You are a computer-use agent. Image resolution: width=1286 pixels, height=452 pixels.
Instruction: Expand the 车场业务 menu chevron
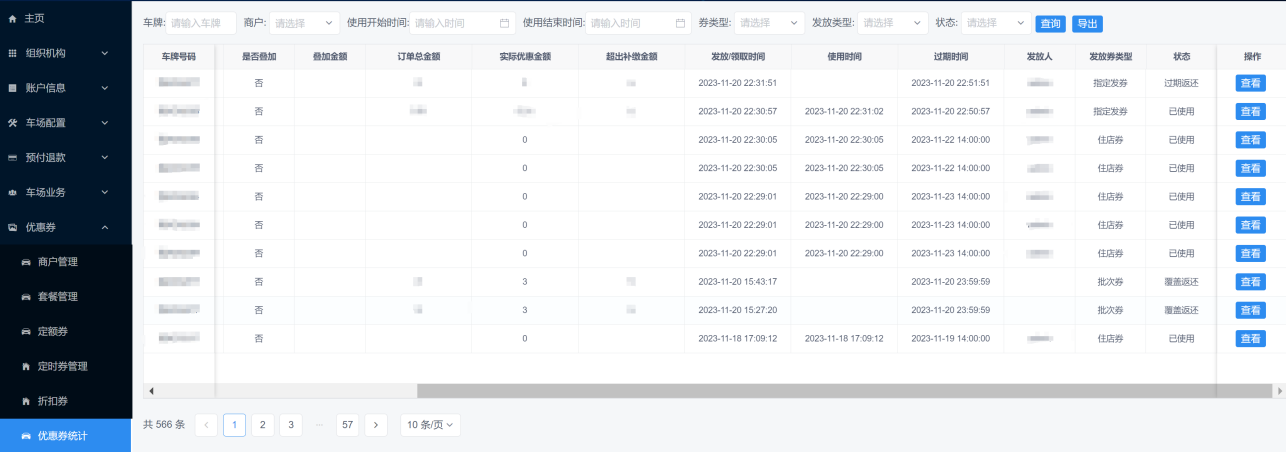[x=105, y=192]
